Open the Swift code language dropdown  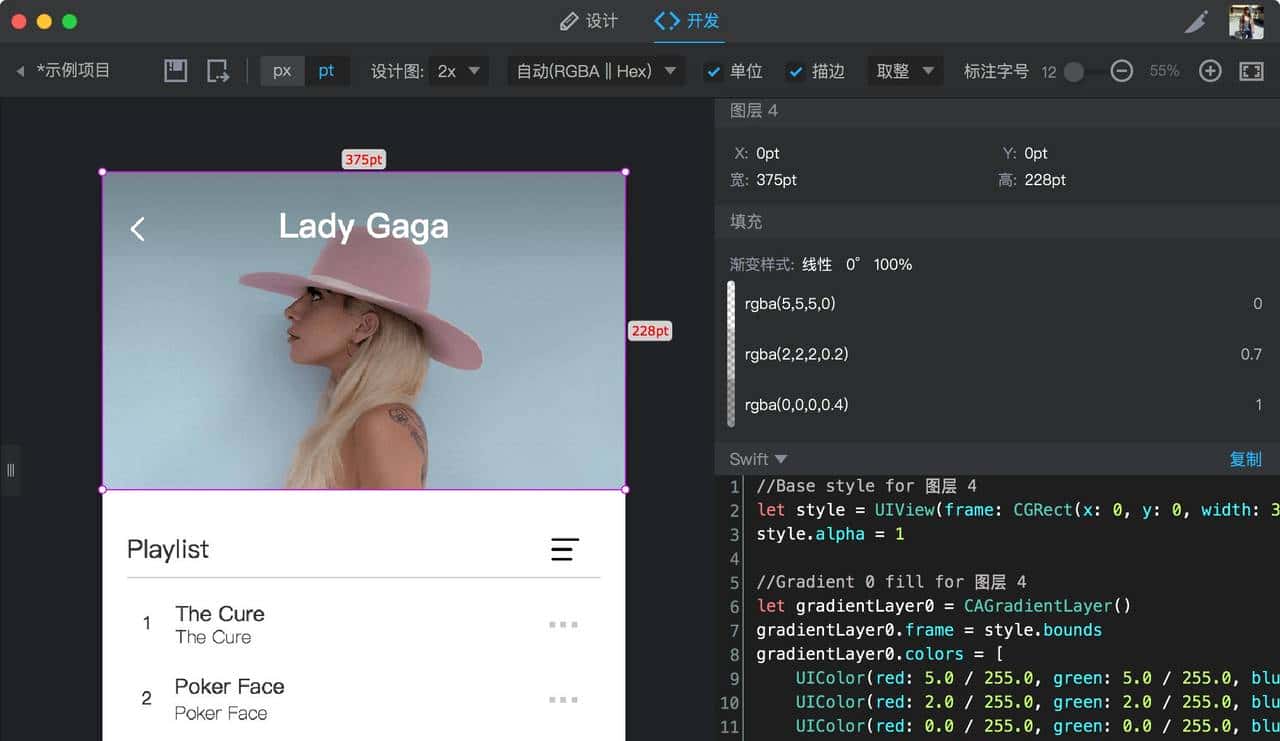[758, 459]
